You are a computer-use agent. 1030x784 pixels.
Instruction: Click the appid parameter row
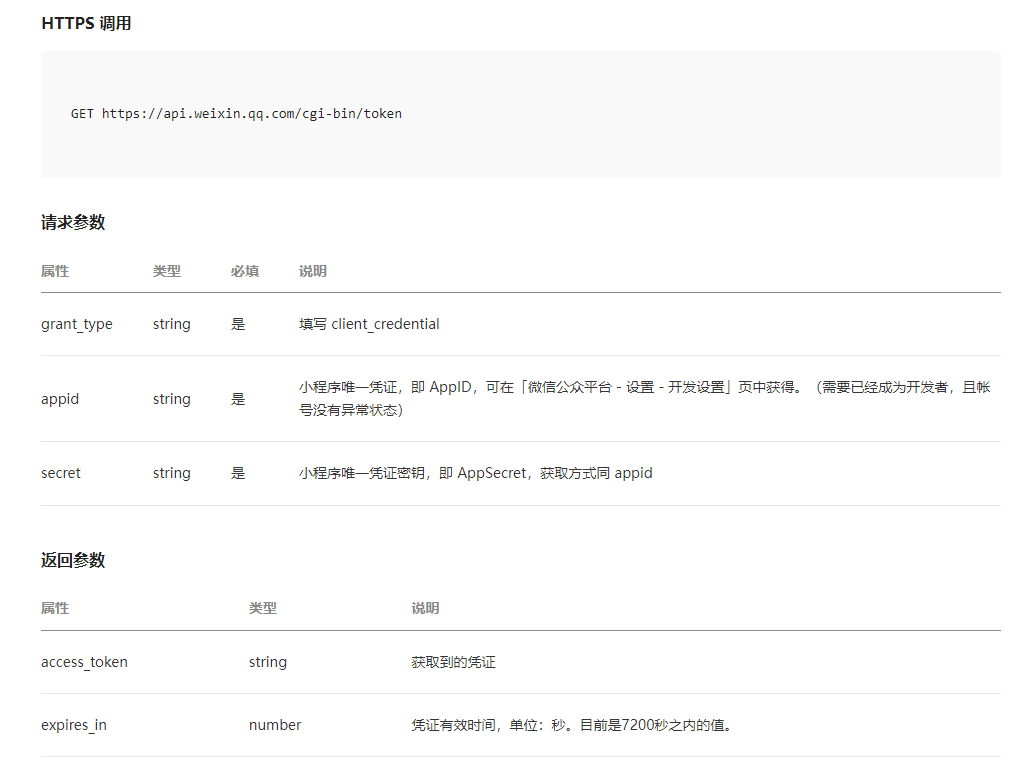click(x=60, y=398)
